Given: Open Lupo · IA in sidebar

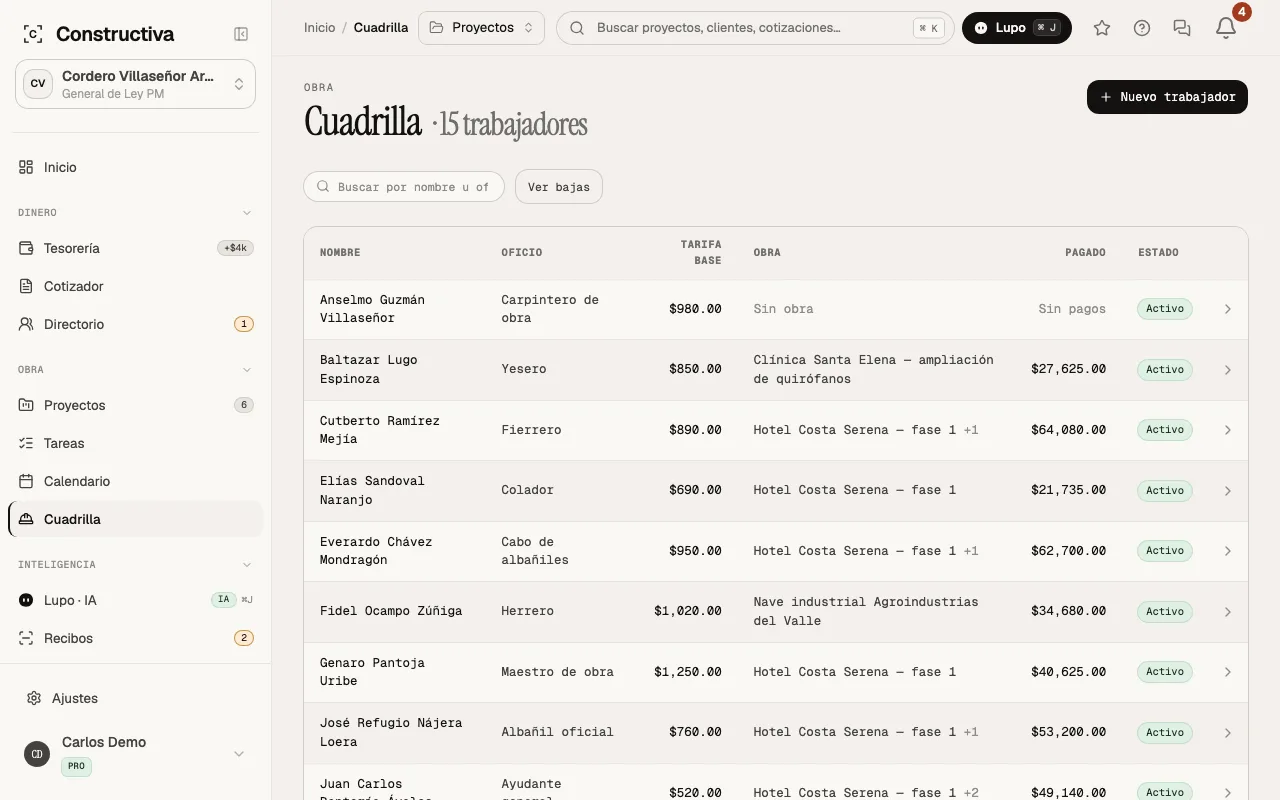Looking at the screenshot, I should (135, 600).
